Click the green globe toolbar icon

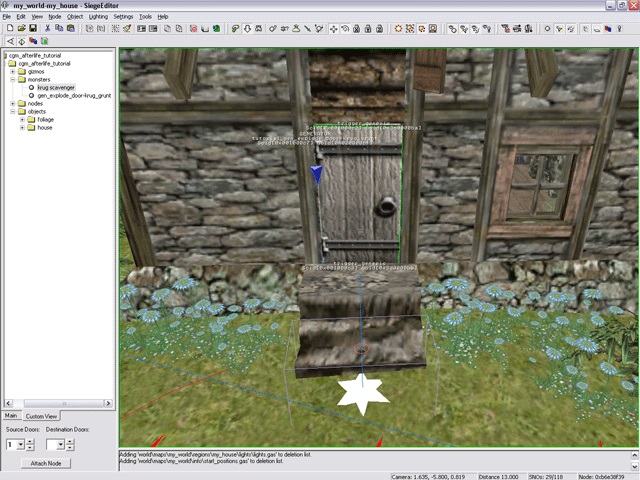click(x=216, y=29)
